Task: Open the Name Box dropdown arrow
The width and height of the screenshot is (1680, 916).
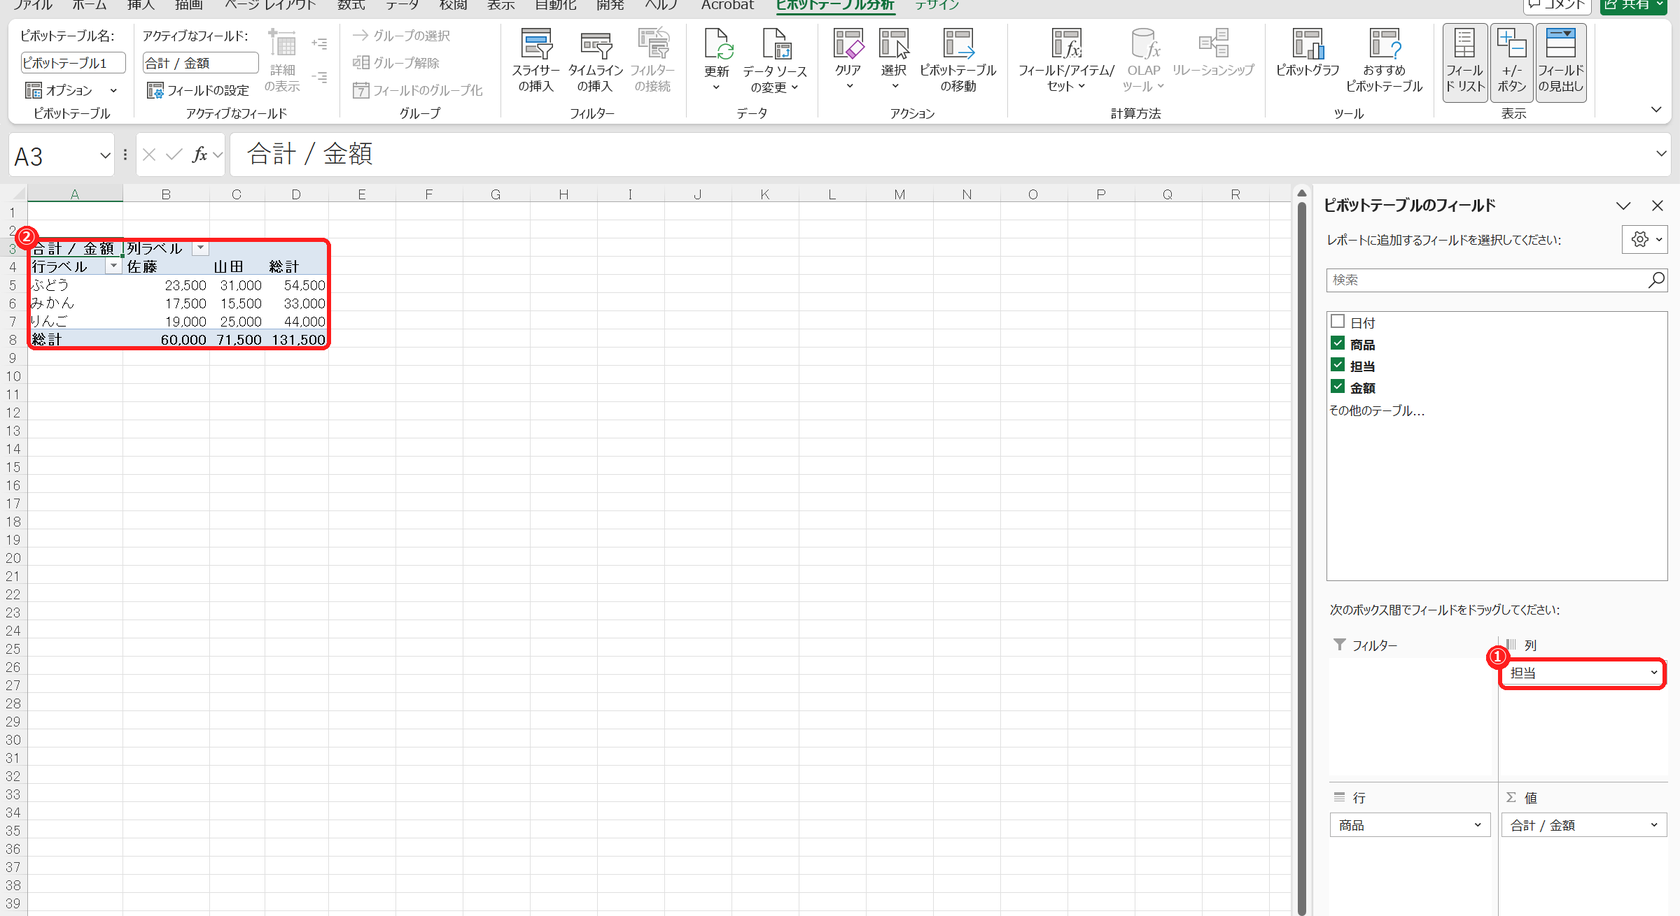Action: pos(105,155)
